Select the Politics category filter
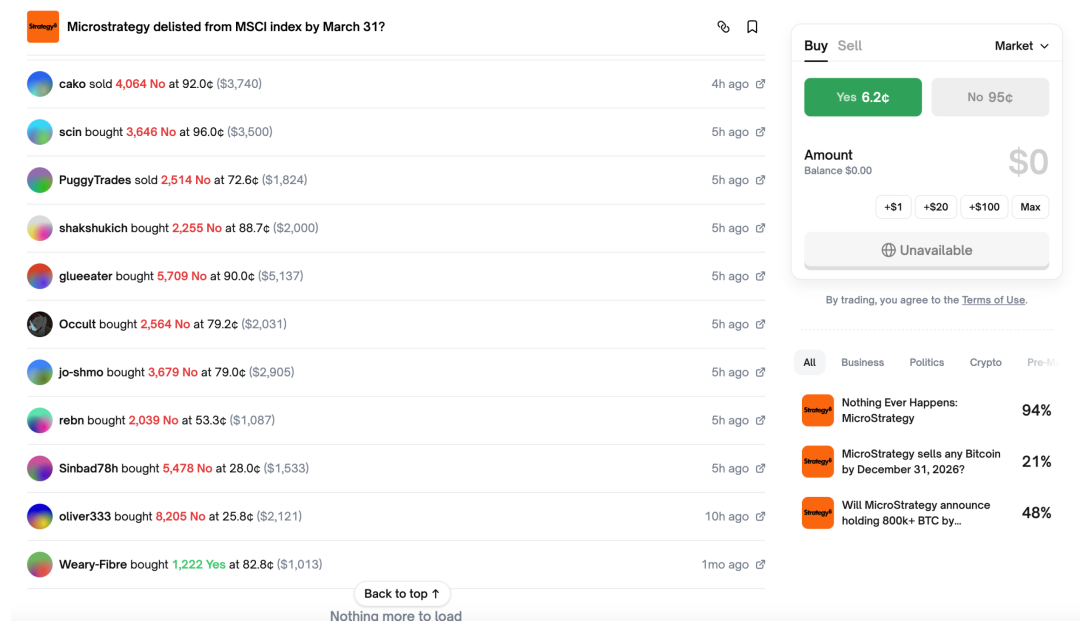Screen dimensions: 1080x624 tap(926, 362)
